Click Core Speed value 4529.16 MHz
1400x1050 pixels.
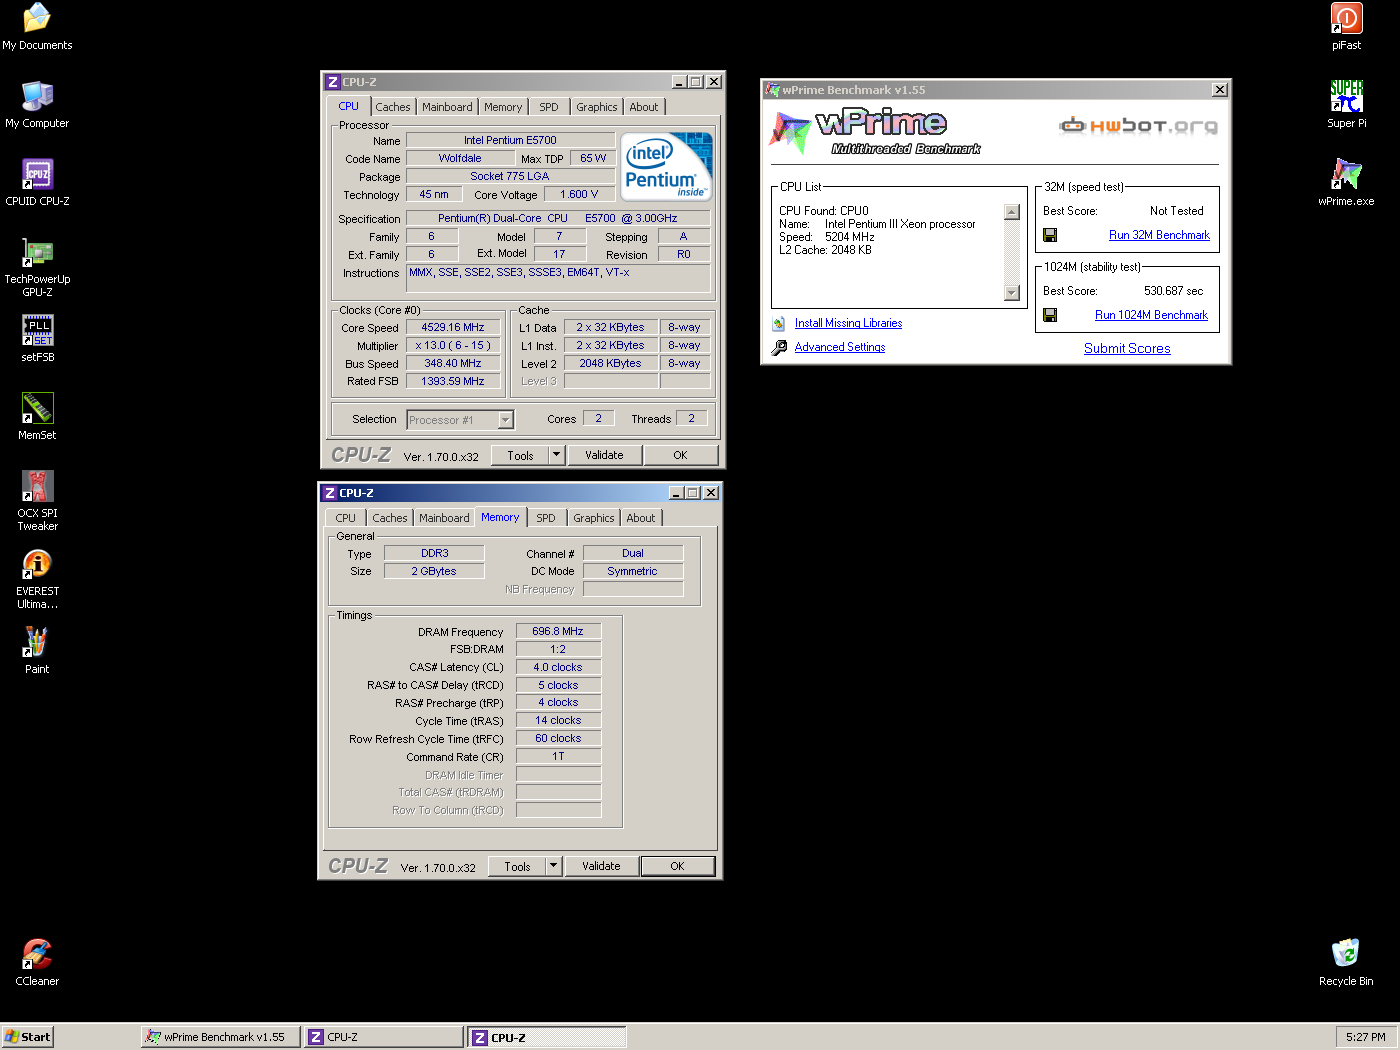pos(453,327)
